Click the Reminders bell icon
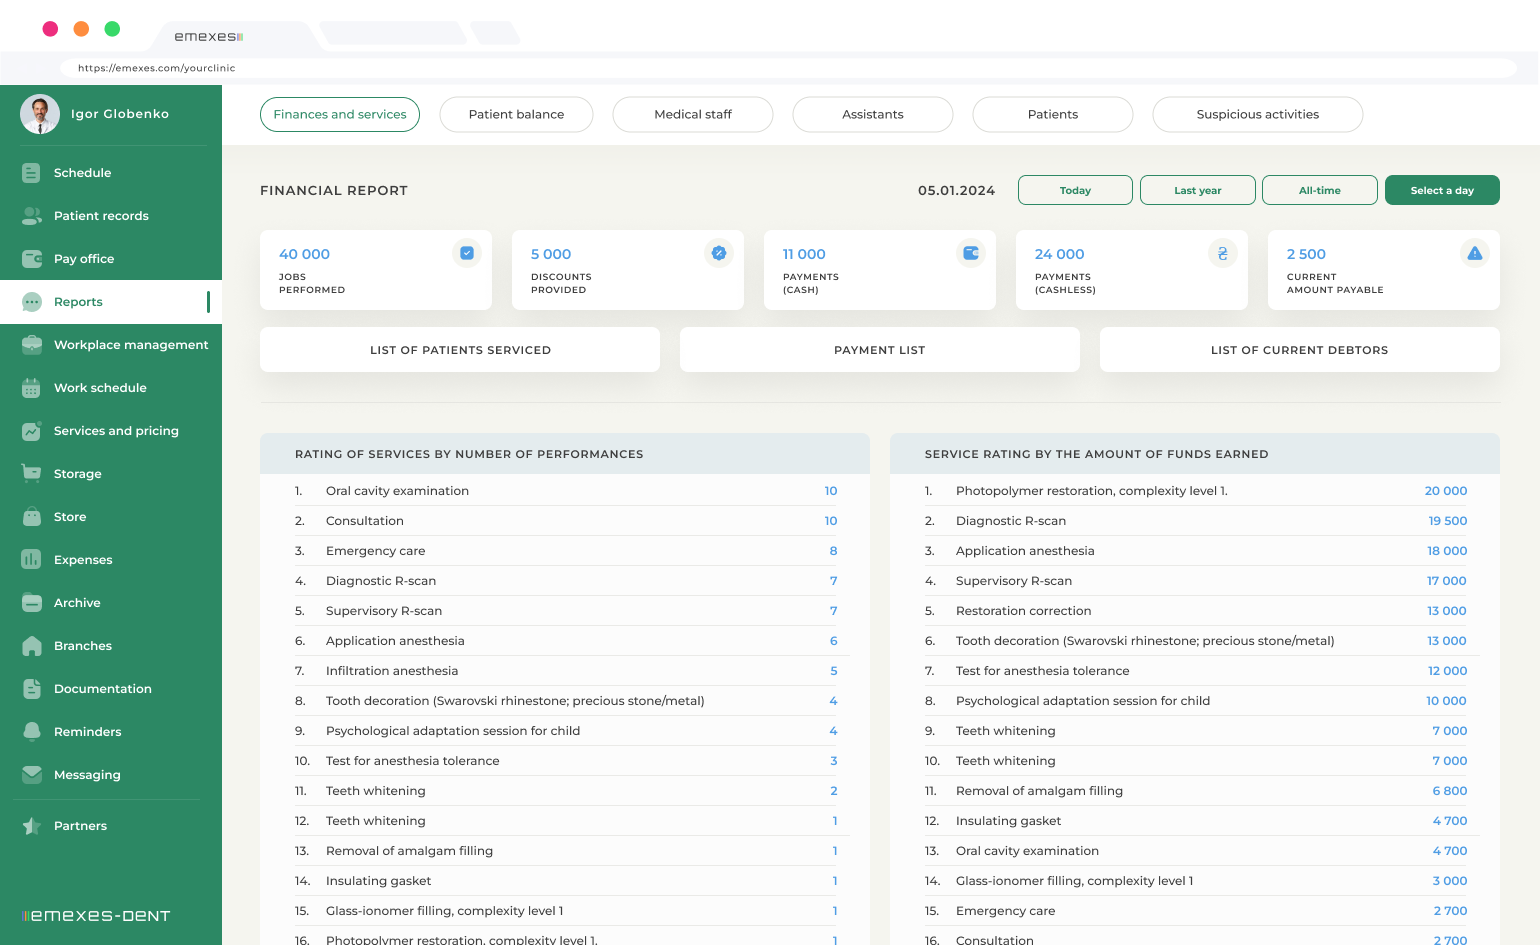 coord(31,732)
